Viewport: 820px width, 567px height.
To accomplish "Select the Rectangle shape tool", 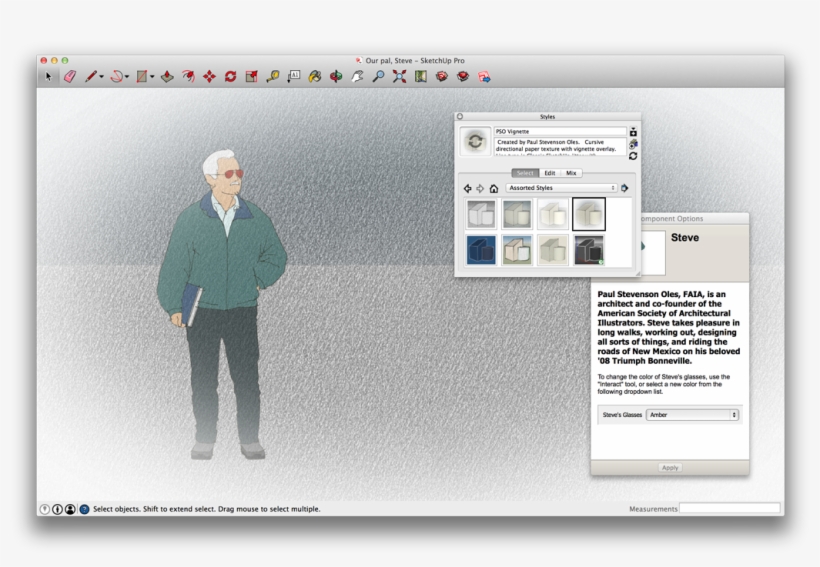I will click(142, 77).
